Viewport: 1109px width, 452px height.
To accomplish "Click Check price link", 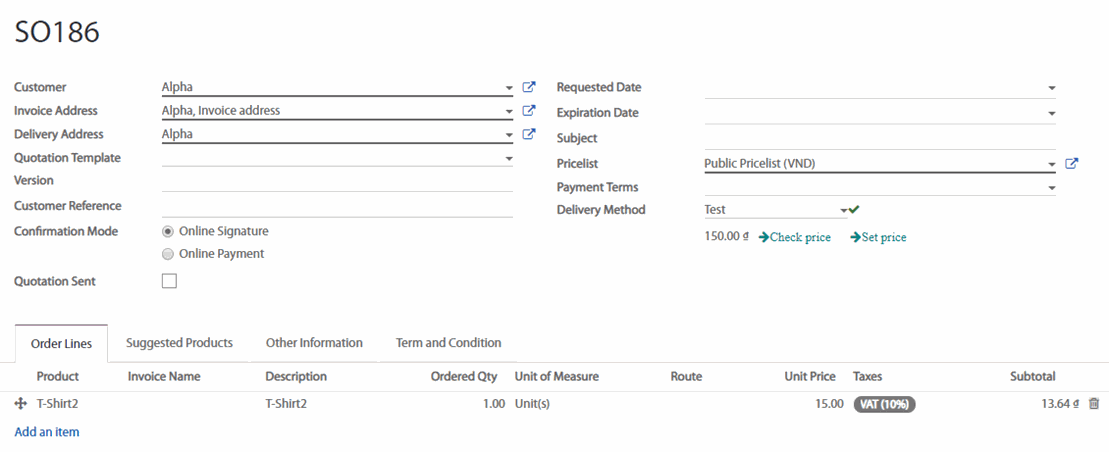I will pyautogui.click(x=796, y=237).
